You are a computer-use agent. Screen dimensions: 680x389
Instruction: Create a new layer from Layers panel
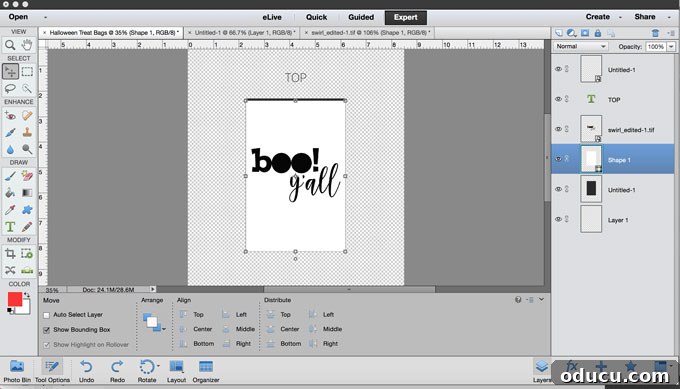tap(559, 33)
